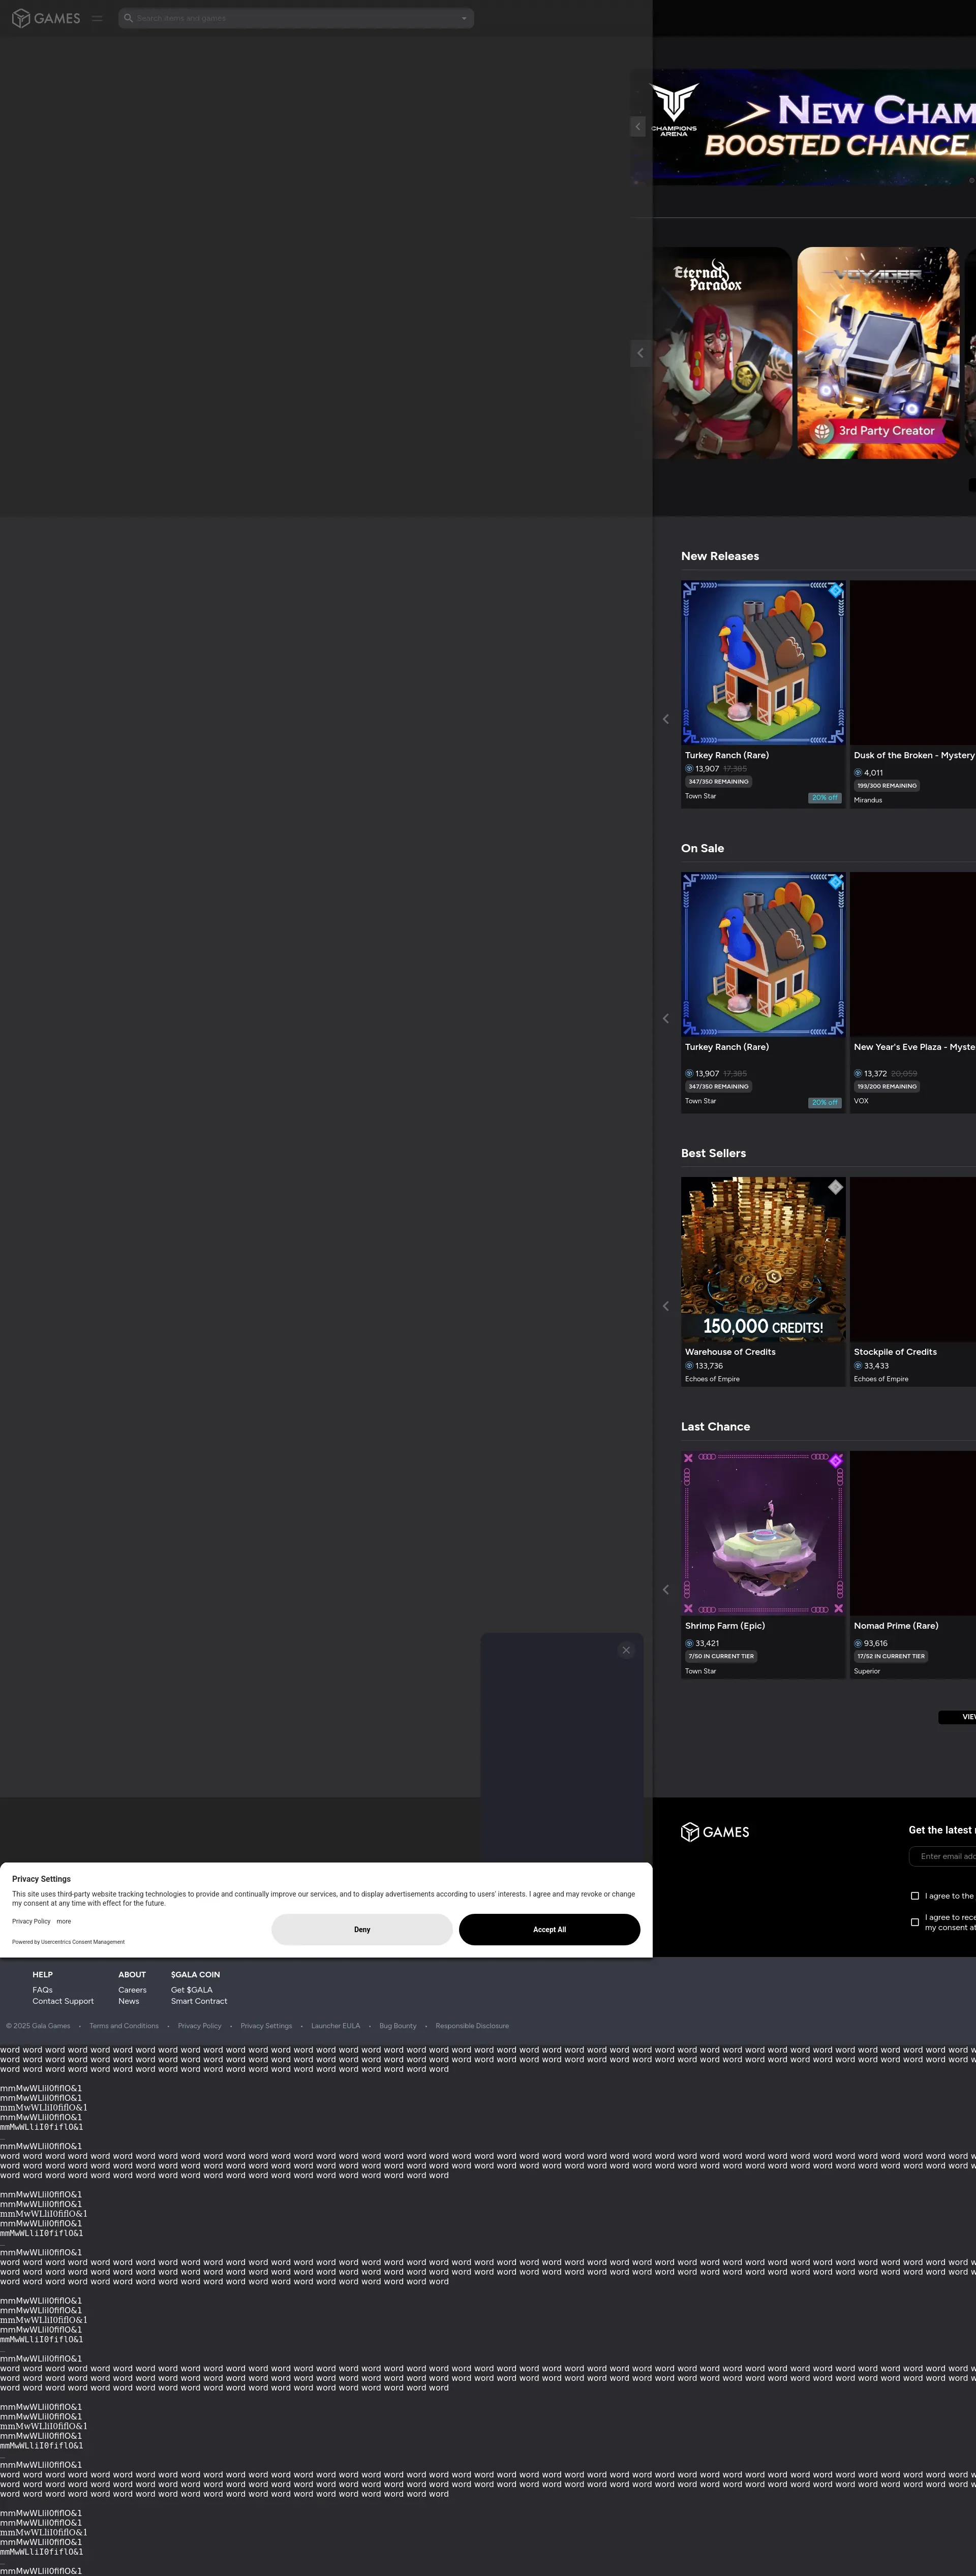Go to previous game card beside Eternal Paradox
The width and height of the screenshot is (976, 2576).
pyautogui.click(x=640, y=353)
